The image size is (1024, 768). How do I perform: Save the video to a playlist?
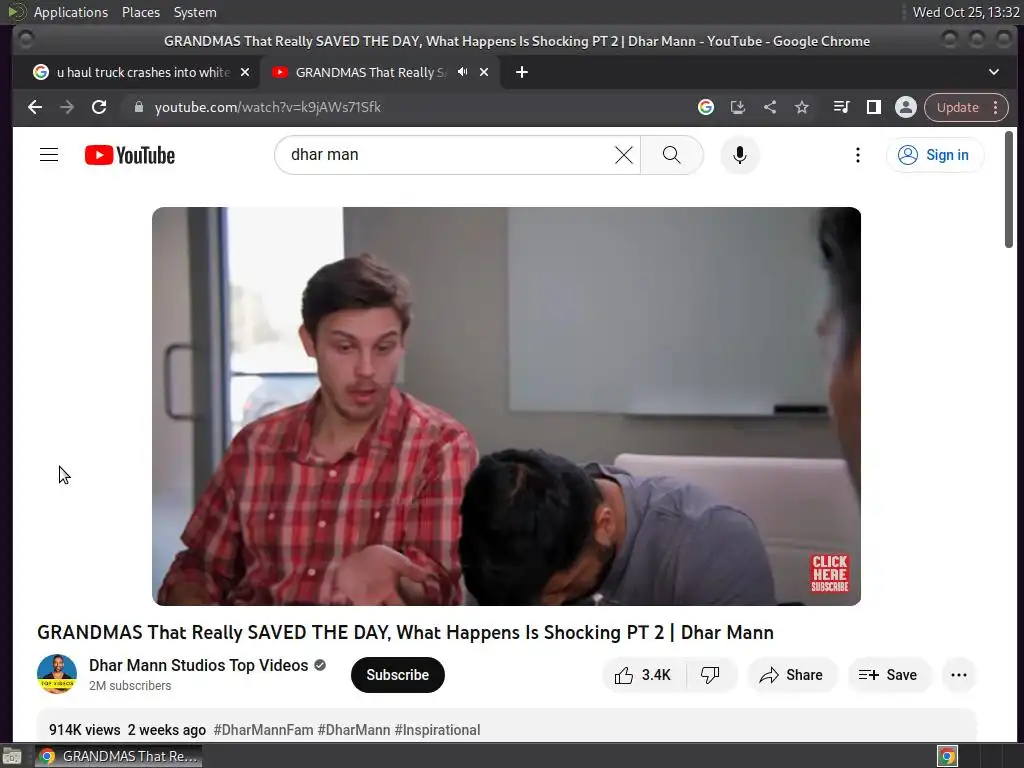[x=889, y=675]
